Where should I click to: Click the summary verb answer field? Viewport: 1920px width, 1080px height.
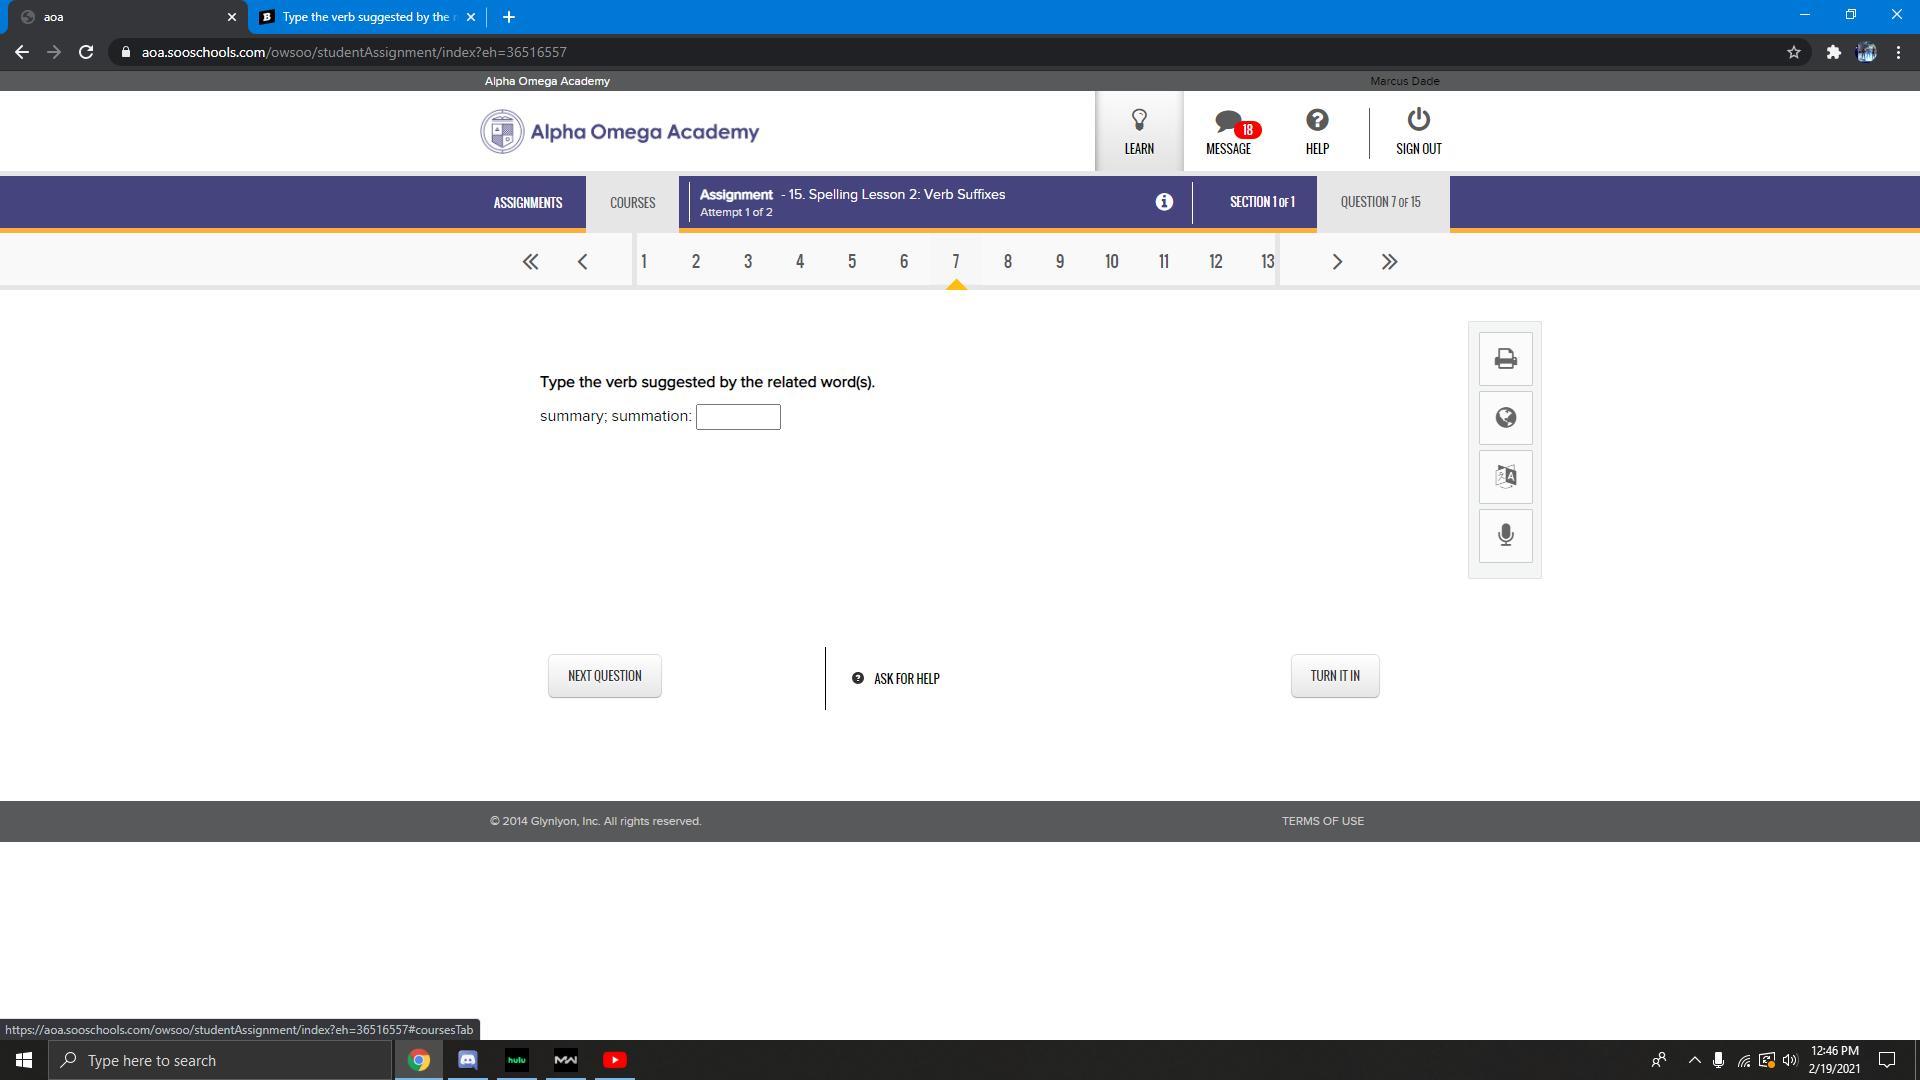[x=738, y=417]
